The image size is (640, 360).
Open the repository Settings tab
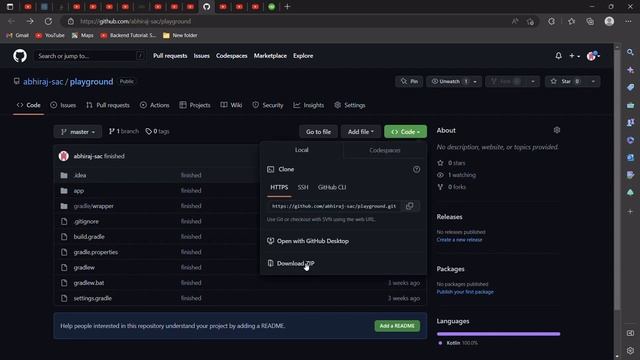pos(350,105)
